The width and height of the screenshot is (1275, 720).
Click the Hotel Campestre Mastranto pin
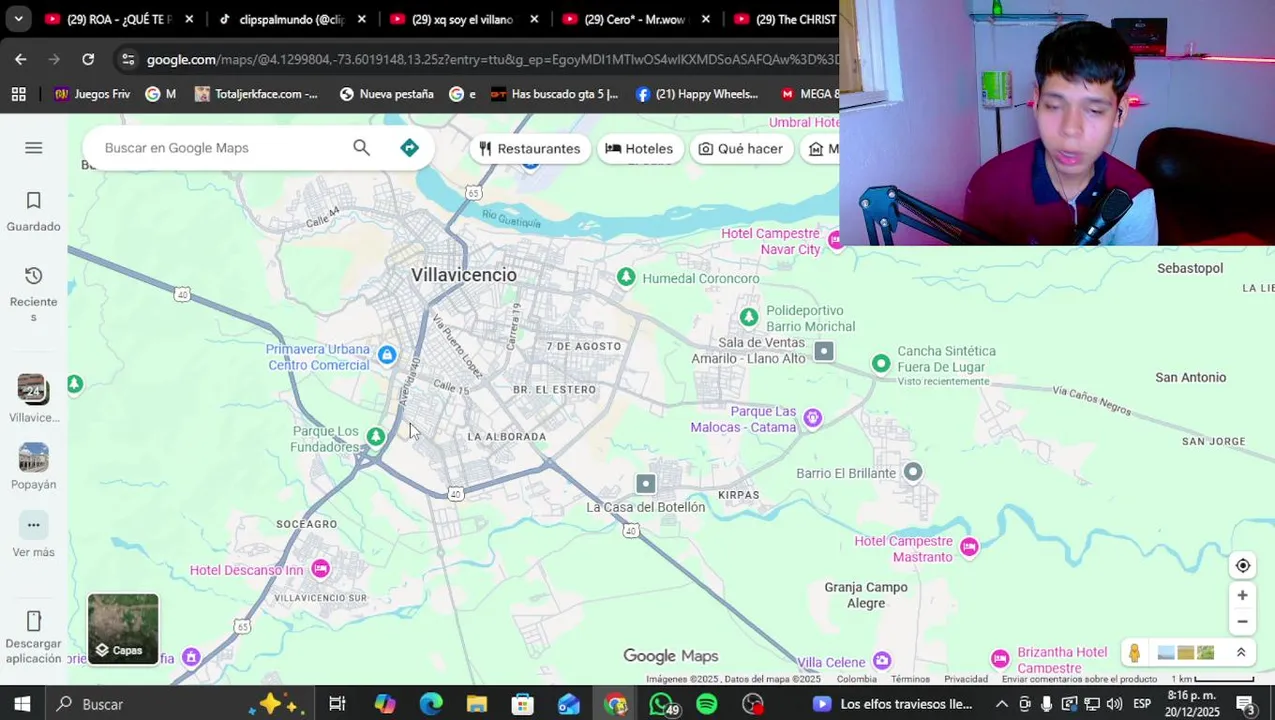pyautogui.click(x=968, y=547)
